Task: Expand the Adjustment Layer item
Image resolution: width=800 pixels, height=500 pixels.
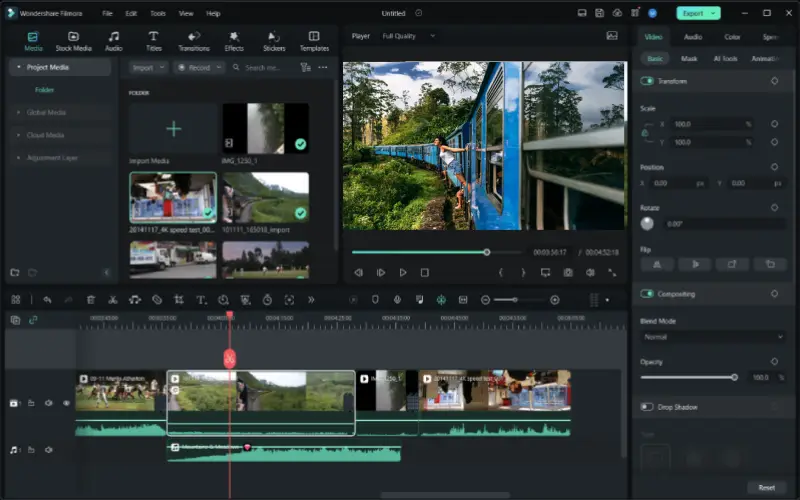Action: tap(19, 158)
